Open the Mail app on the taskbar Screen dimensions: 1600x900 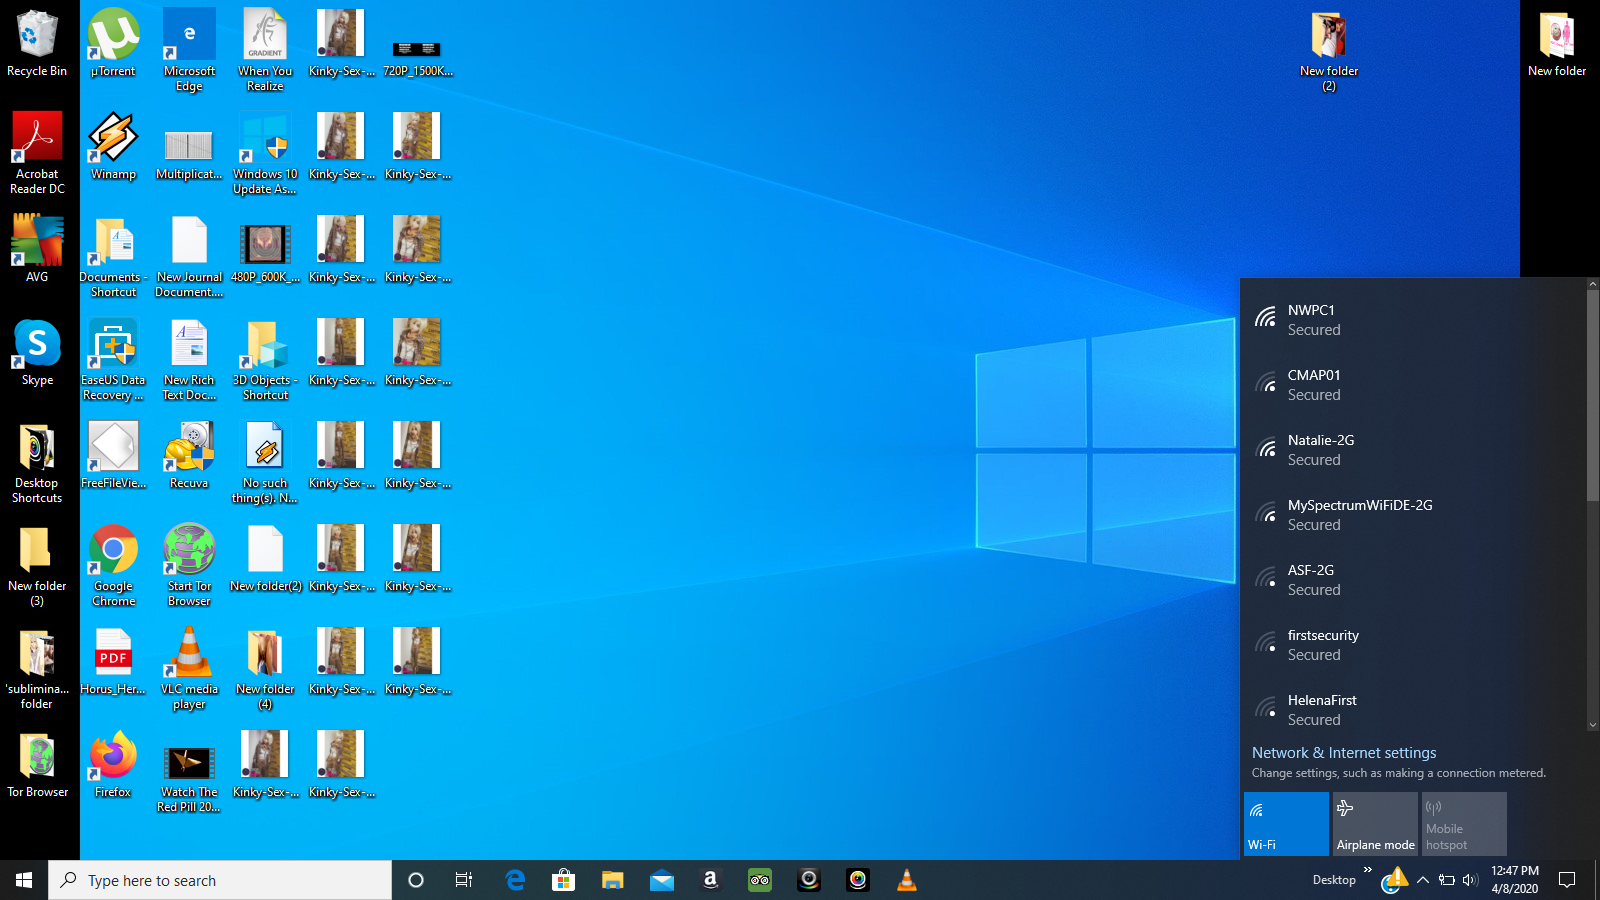coord(662,880)
